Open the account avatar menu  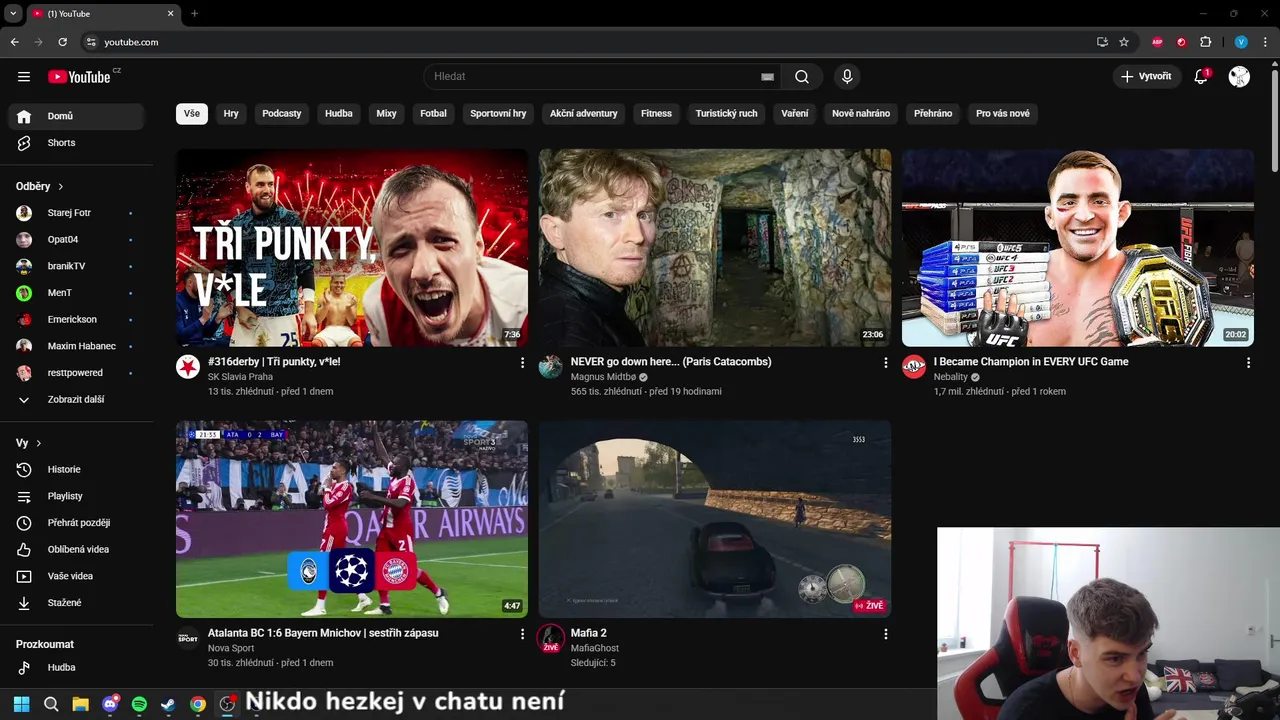point(1239,76)
